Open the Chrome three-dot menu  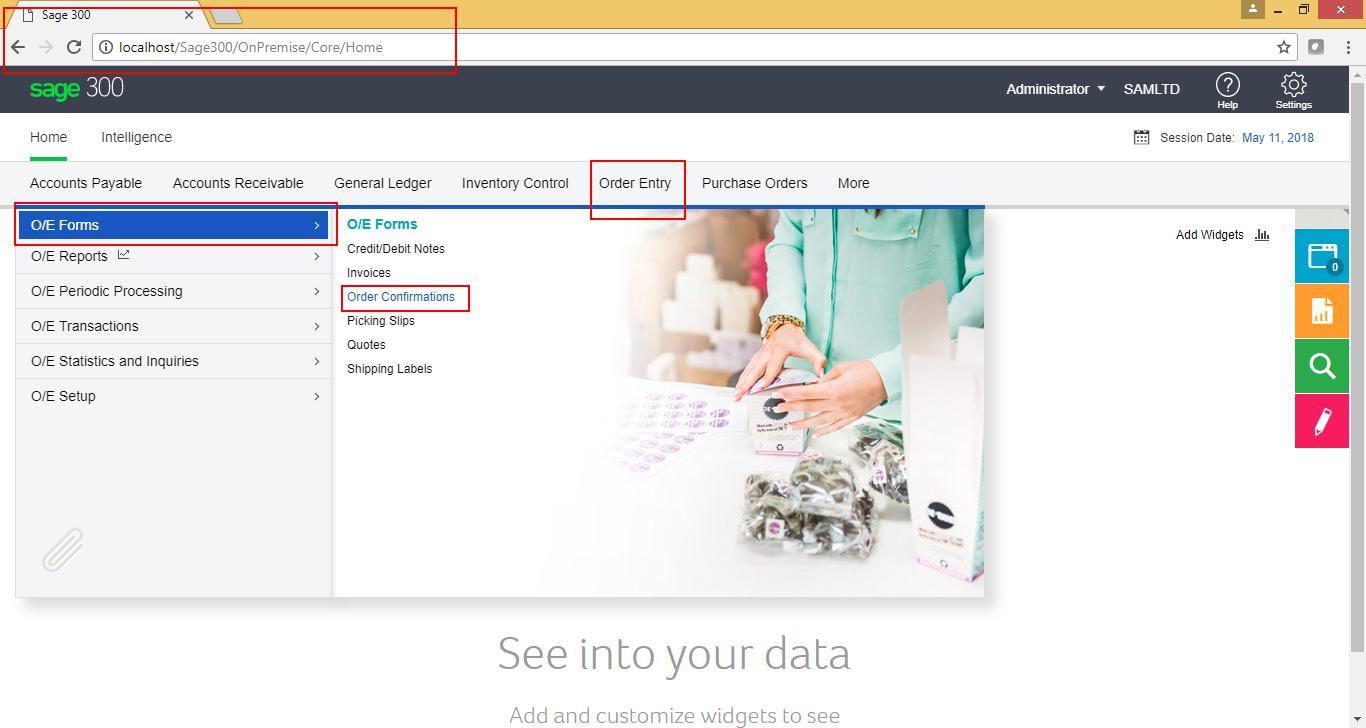tap(1347, 47)
